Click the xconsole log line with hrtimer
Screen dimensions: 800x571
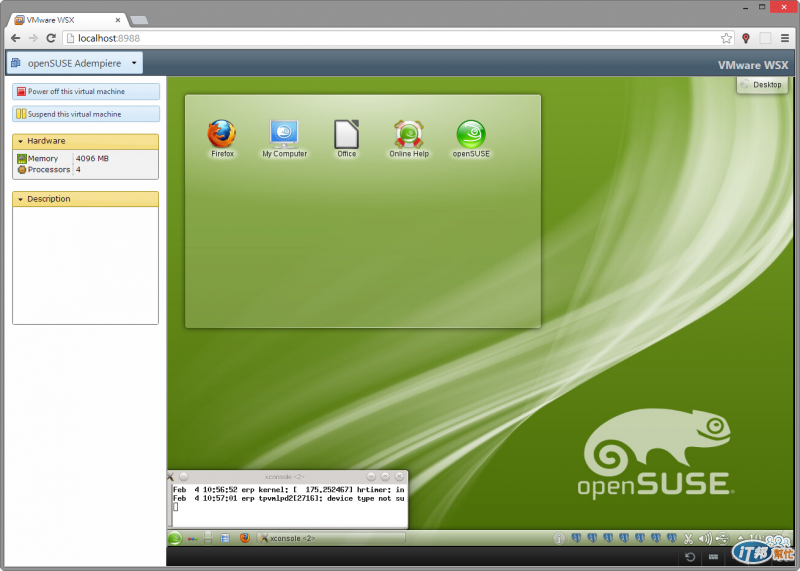(x=289, y=490)
